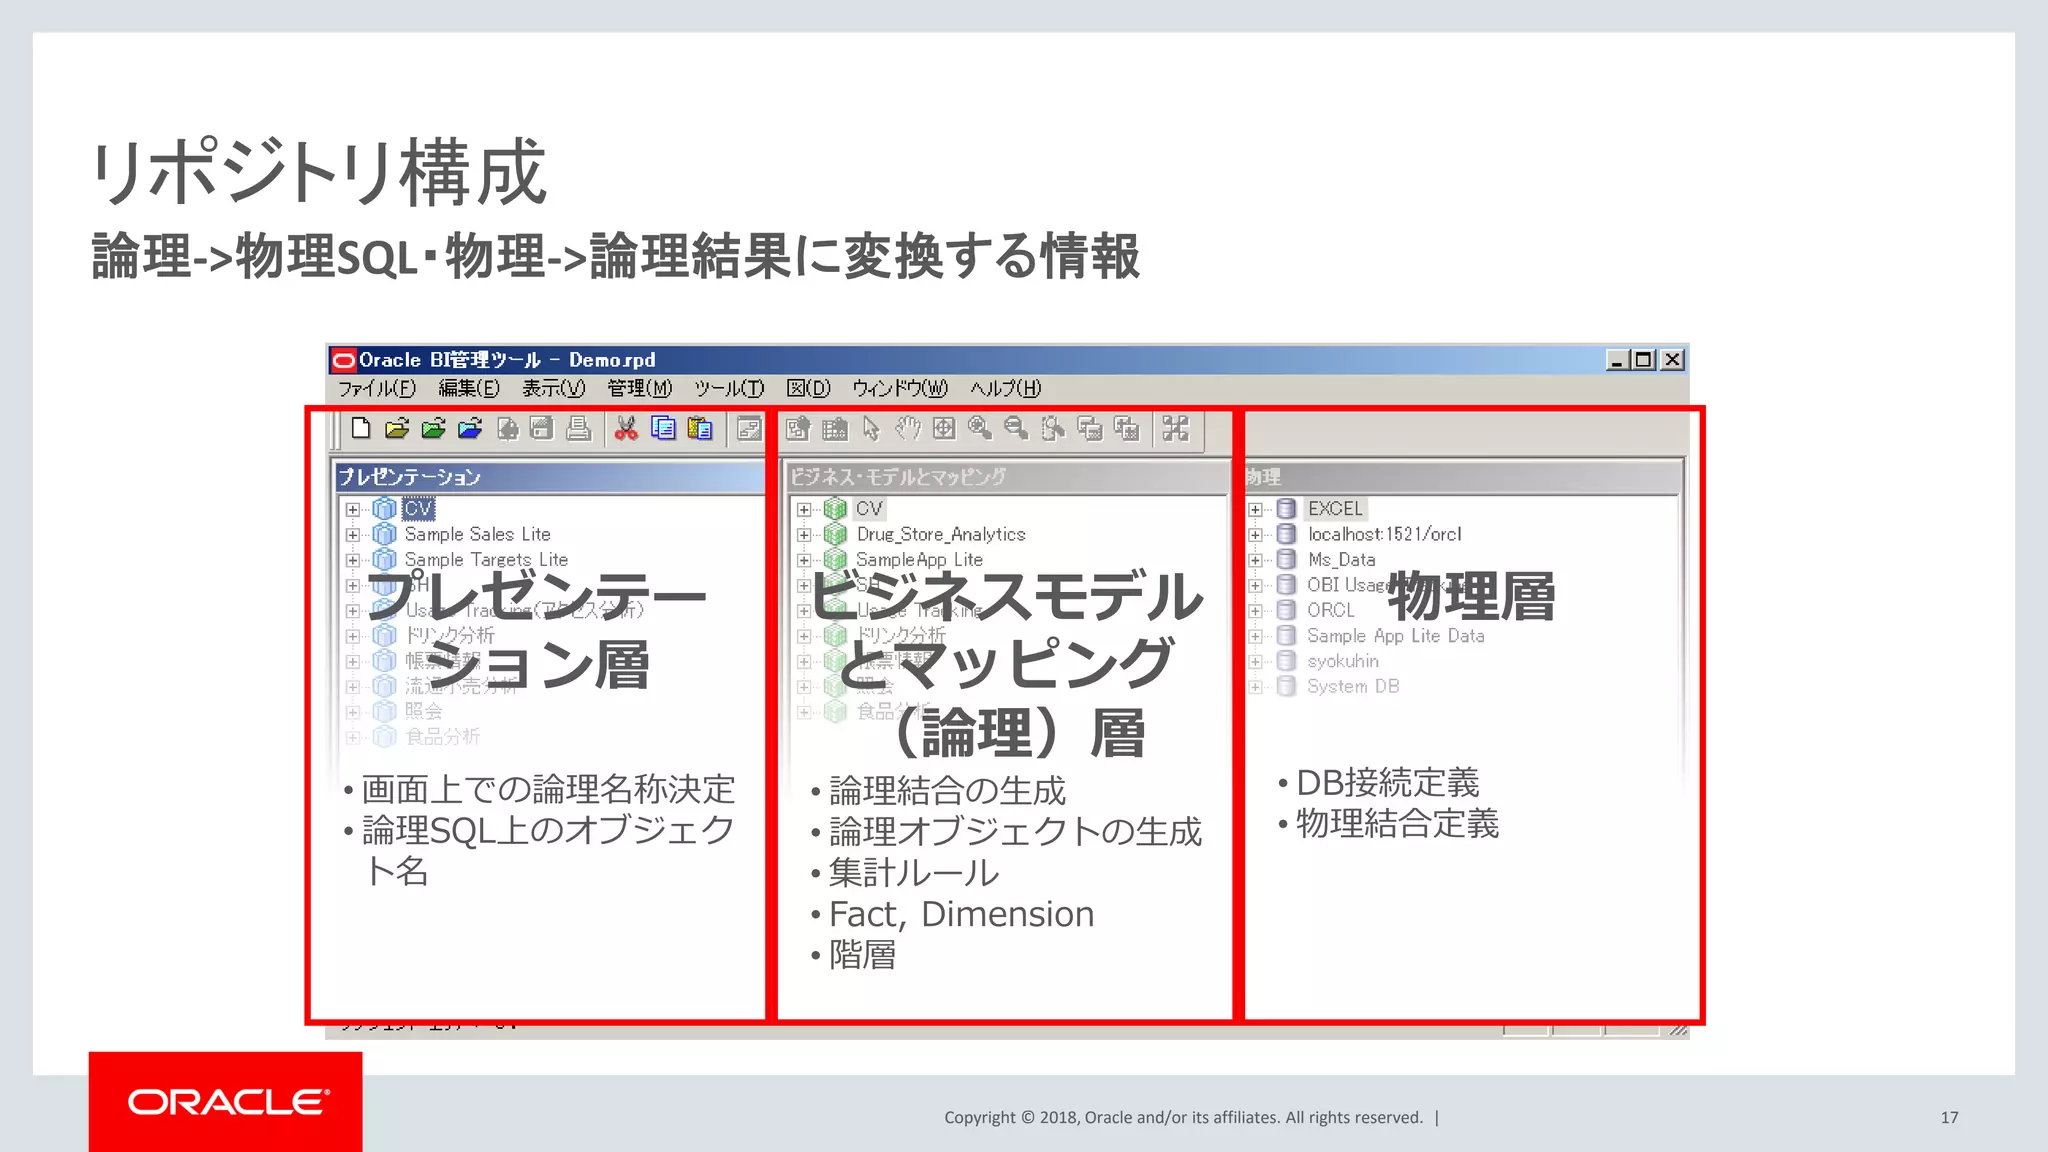Open the ツール(T) menu
The image size is (2048, 1152).
[729, 388]
